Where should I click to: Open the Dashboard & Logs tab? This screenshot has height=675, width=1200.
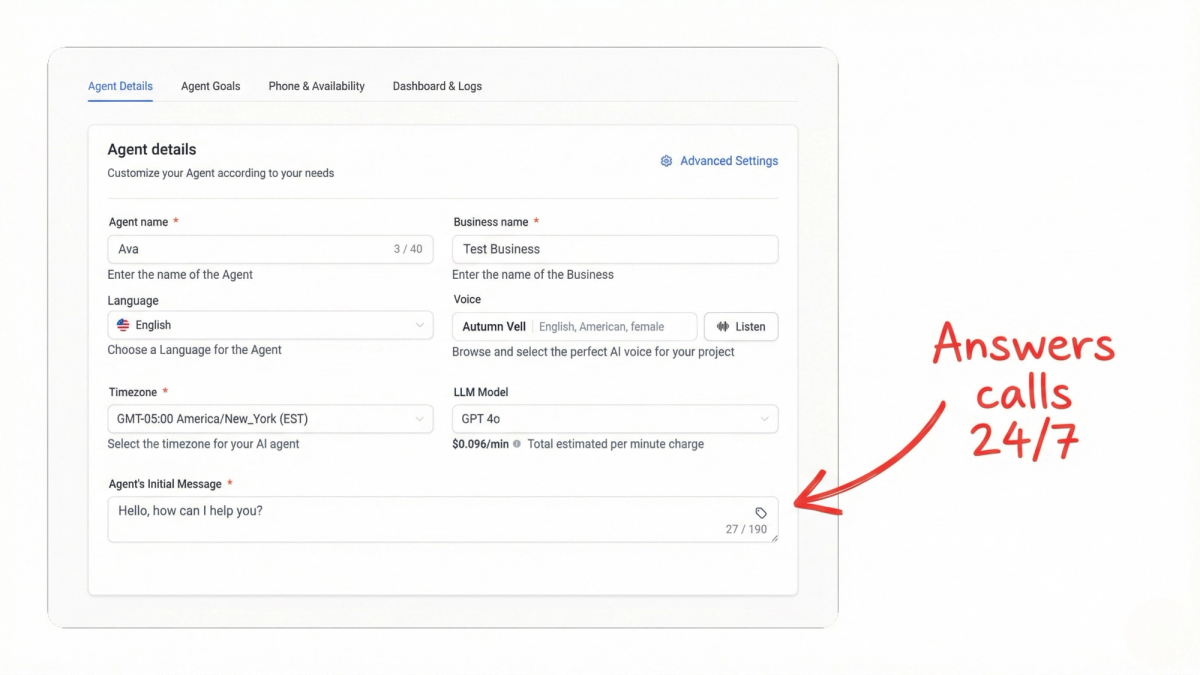pyautogui.click(x=437, y=86)
